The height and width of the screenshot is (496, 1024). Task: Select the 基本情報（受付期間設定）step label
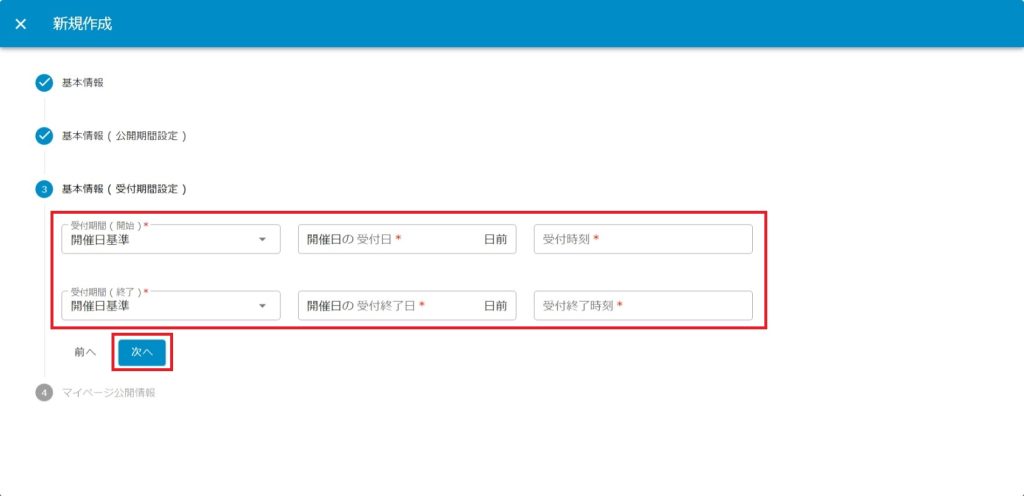click(124, 189)
